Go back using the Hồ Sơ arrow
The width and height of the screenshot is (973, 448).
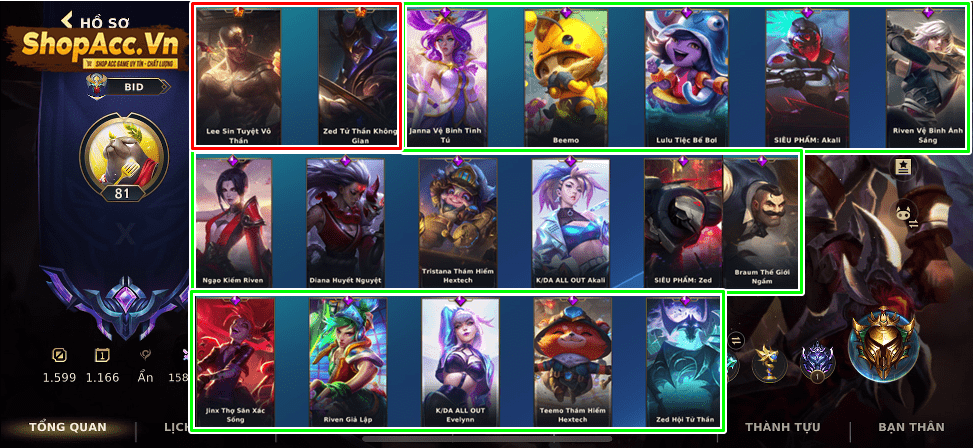click(x=67, y=20)
